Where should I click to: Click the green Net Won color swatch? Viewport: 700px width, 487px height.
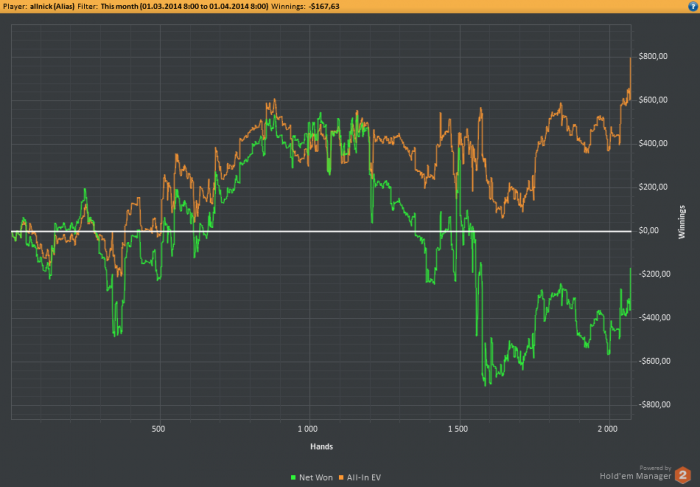pyautogui.click(x=293, y=478)
